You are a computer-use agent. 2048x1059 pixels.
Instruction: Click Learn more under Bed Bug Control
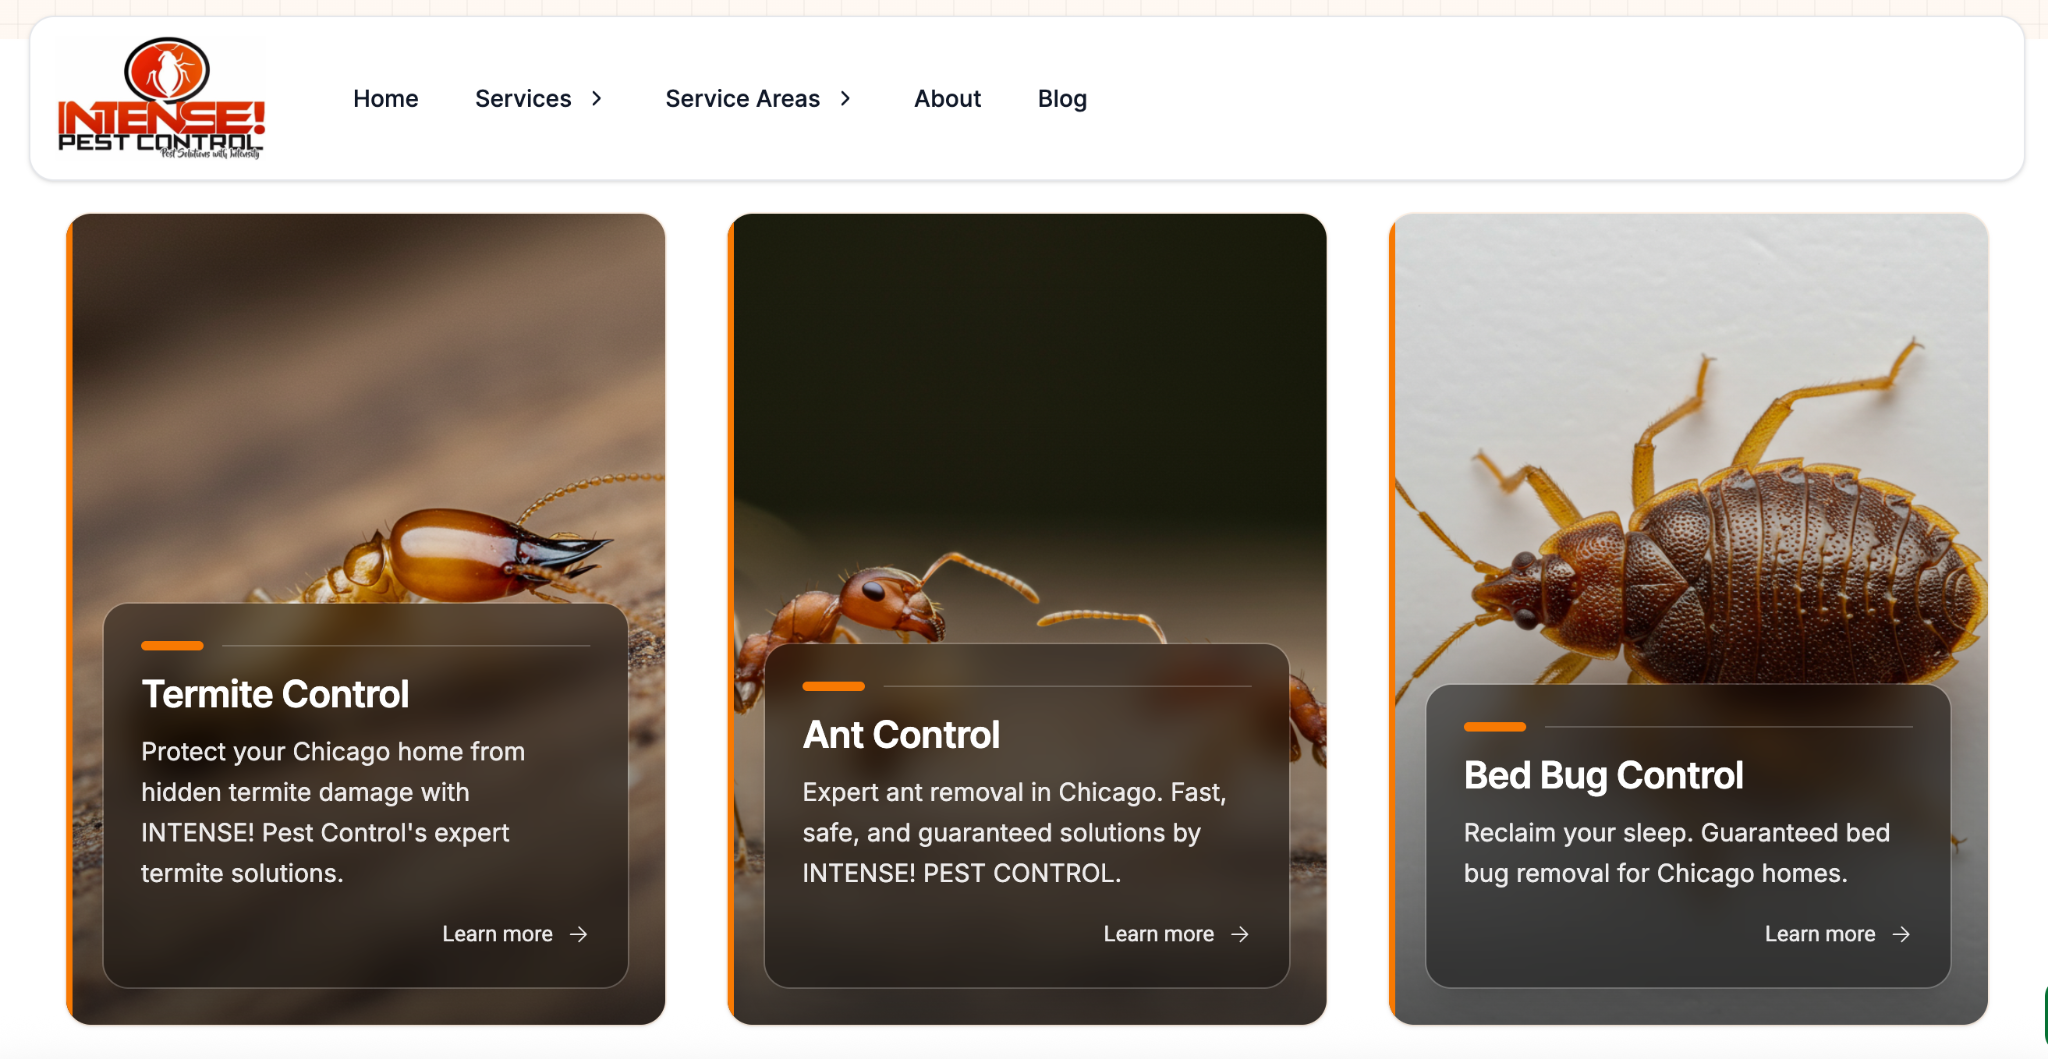point(1820,934)
